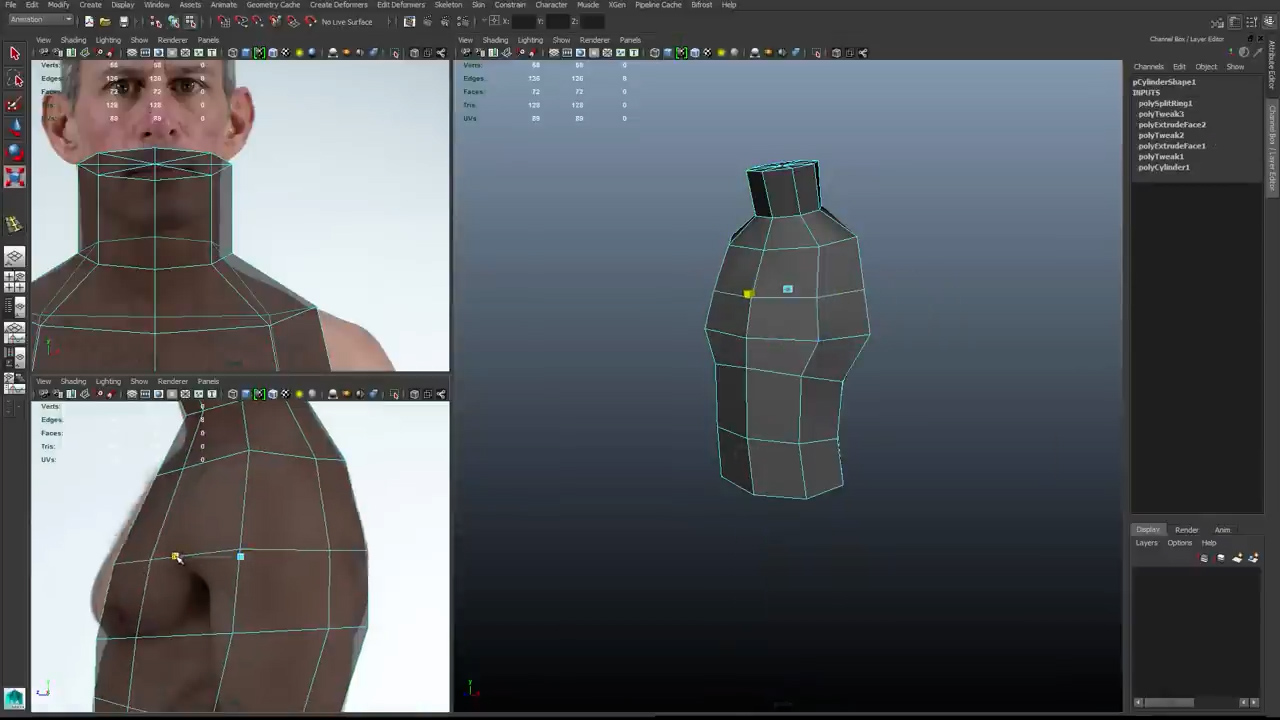This screenshot has width=1280, height=720.
Task: Activate the Scale tool icon
Action: (x=15, y=177)
